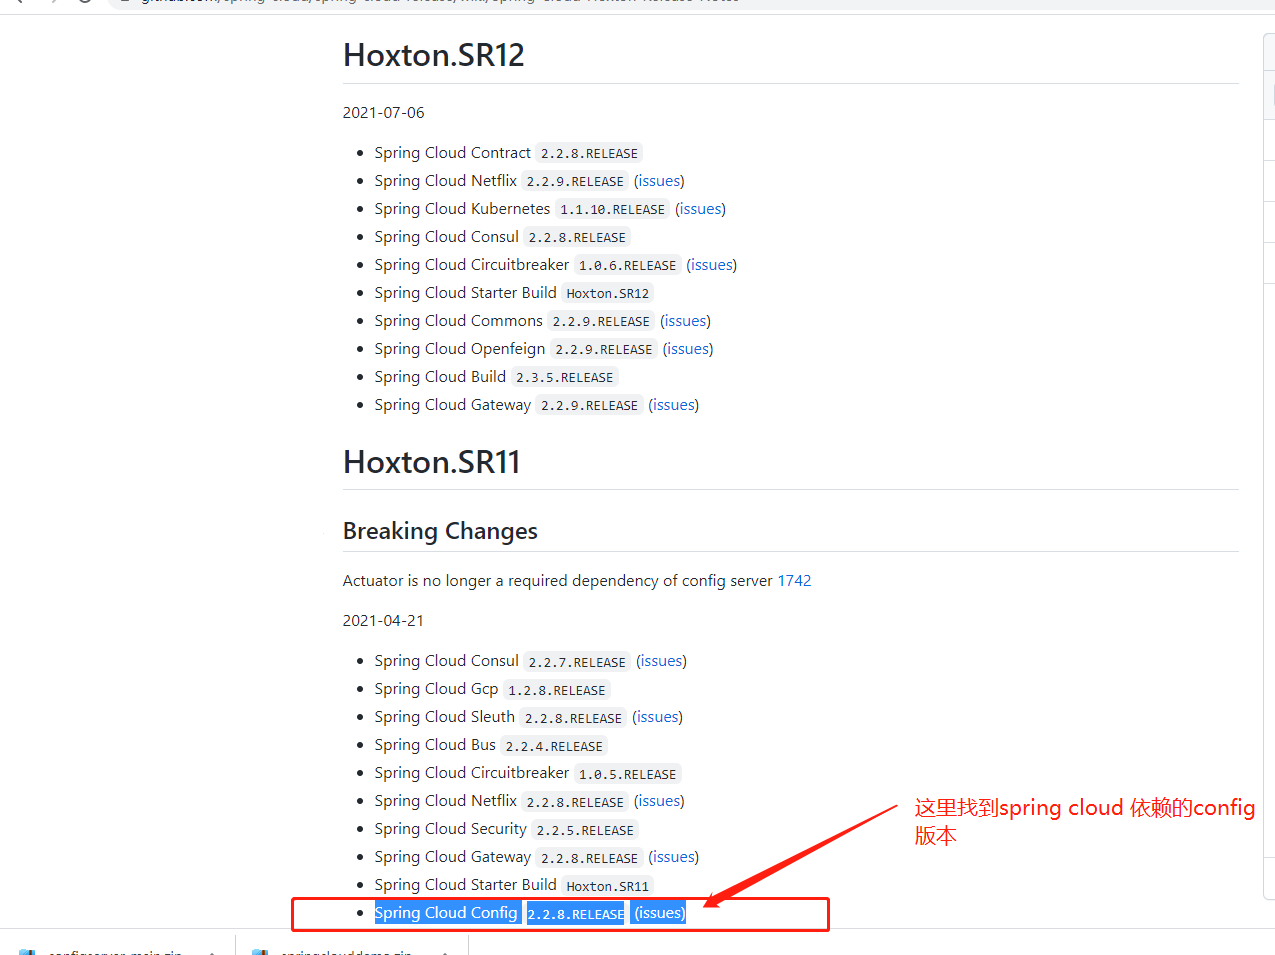Open issues for Spring Cloud Gateway under Hoxton.SR12
The height and width of the screenshot is (955, 1275).
click(x=673, y=404)
